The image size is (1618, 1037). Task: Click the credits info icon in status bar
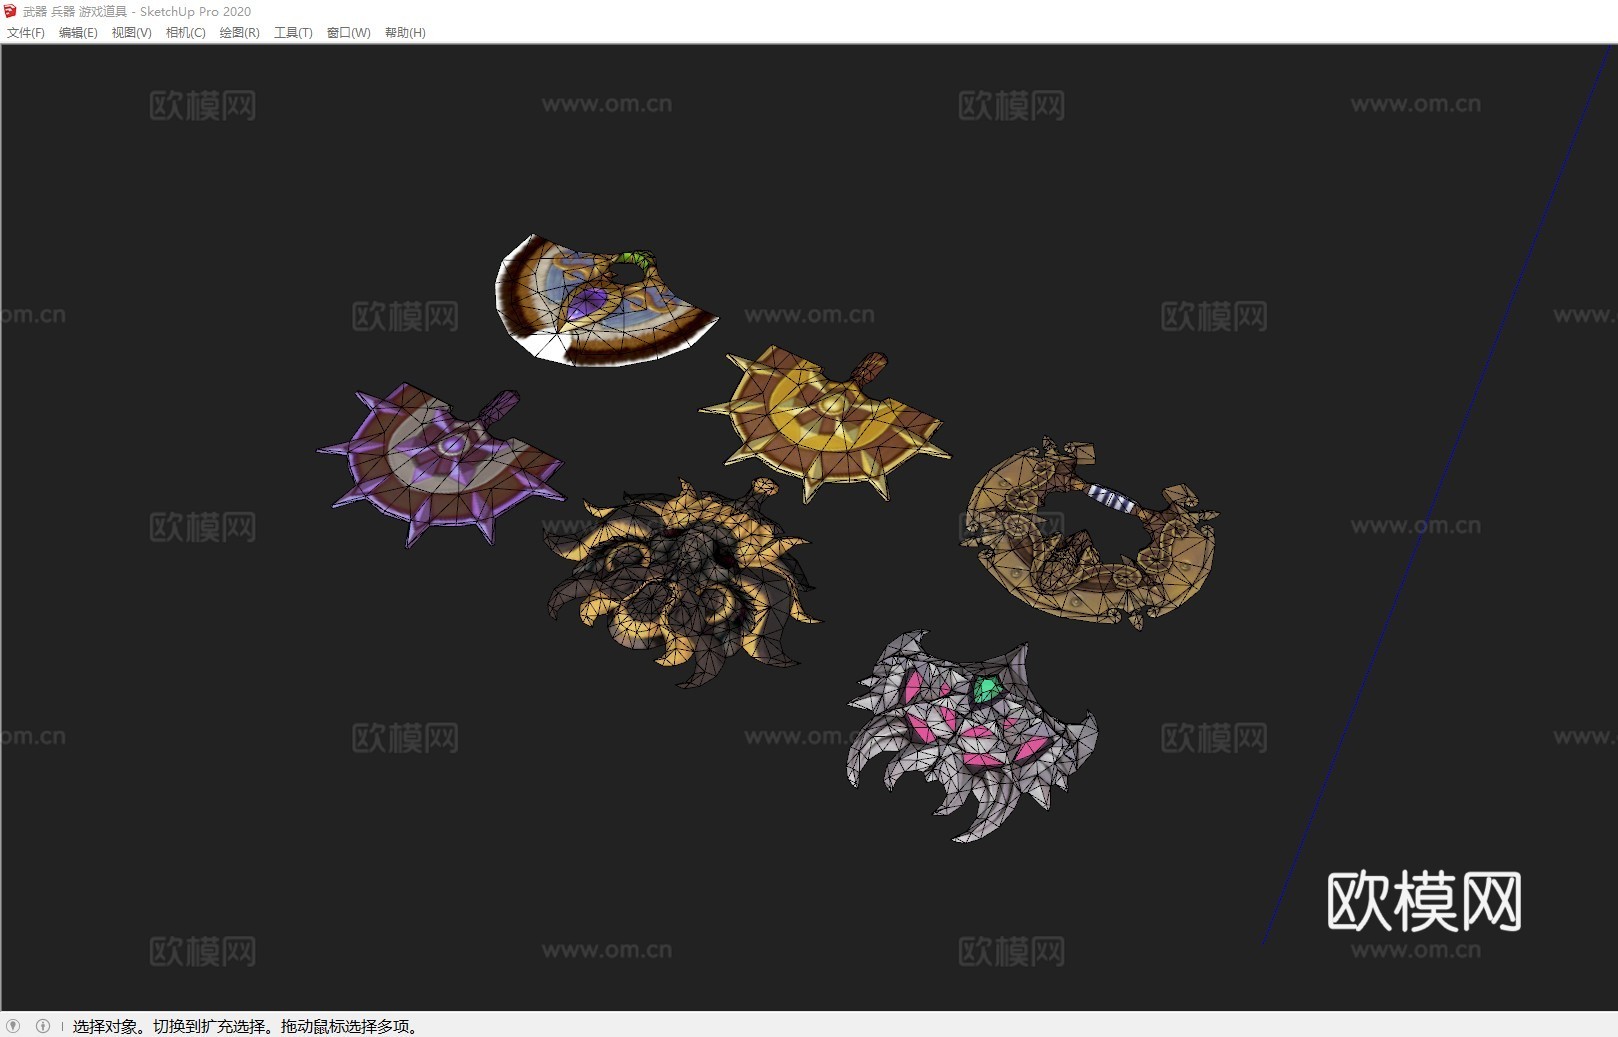[x=43, y=1026]
